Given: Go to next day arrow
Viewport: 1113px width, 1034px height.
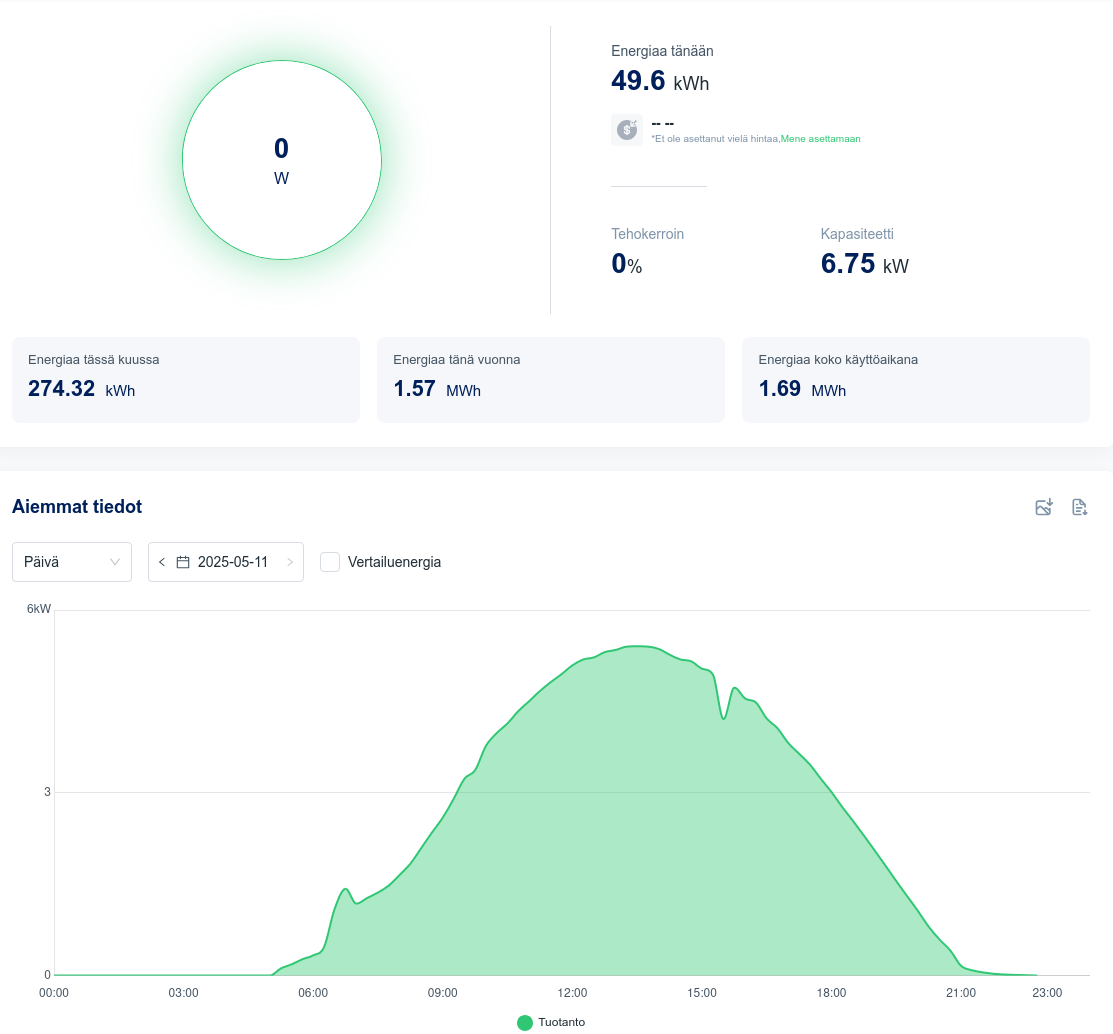Looking at the screenshot, I should click(x=290, y=562).
